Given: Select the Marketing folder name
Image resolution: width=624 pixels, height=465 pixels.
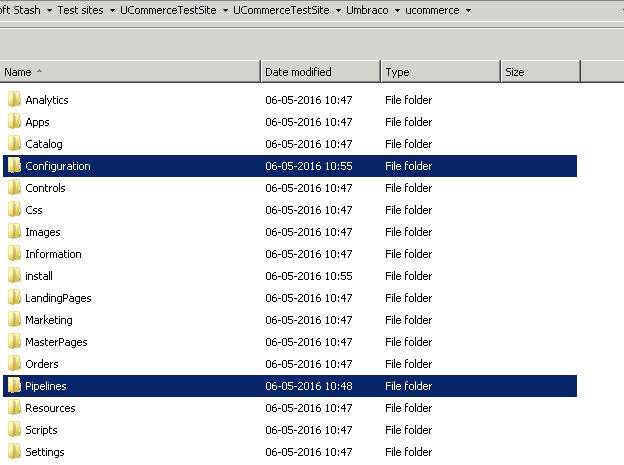Looking at the screenshot, I should [49, 320].
